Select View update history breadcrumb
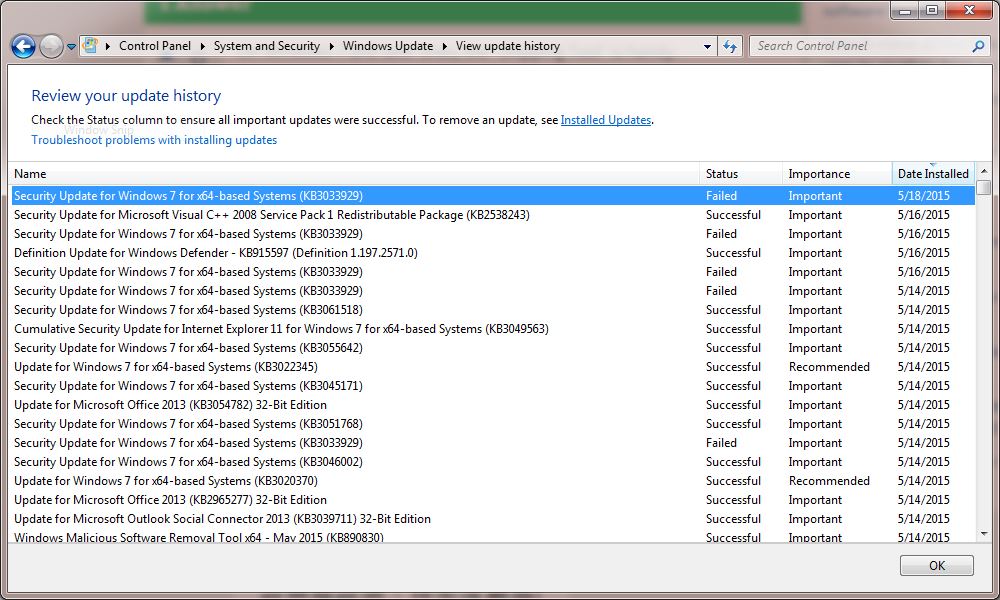This screenshot has height=600, width=1000. point(508,46)
